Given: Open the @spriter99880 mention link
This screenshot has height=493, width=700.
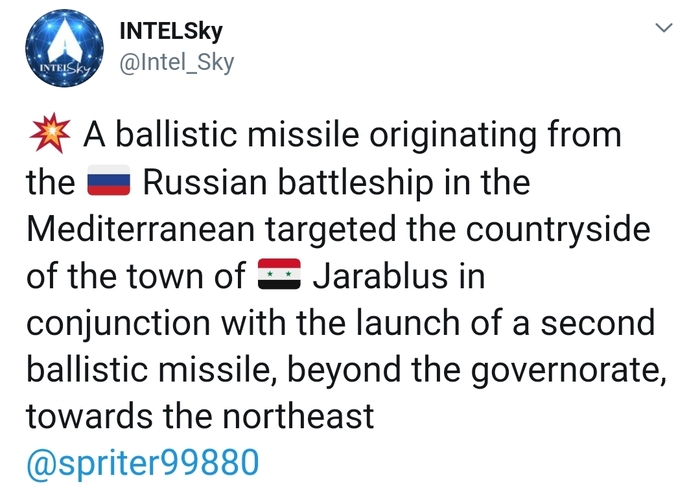Looking at the screenshot, I should tap(143, 462).
